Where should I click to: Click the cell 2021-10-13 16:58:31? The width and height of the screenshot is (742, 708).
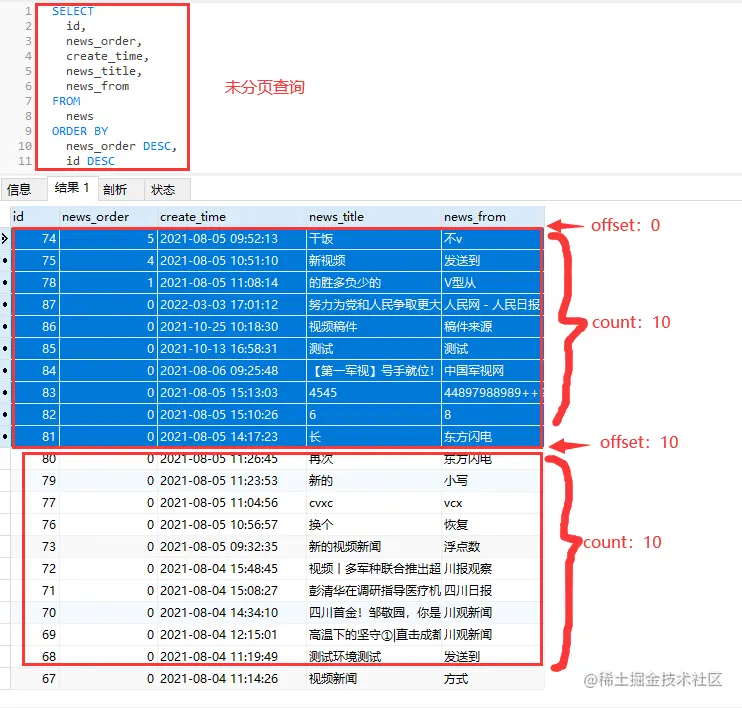pyautogui.click(x=231, y=349)
